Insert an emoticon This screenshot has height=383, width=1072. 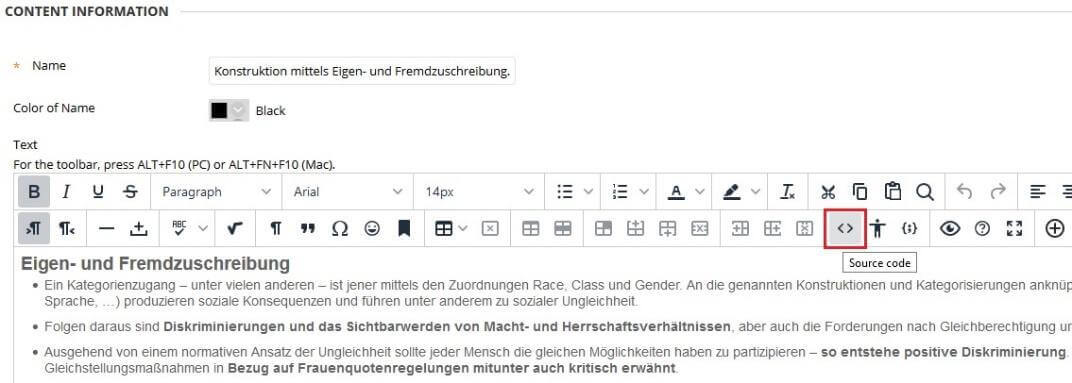[372, 229]
